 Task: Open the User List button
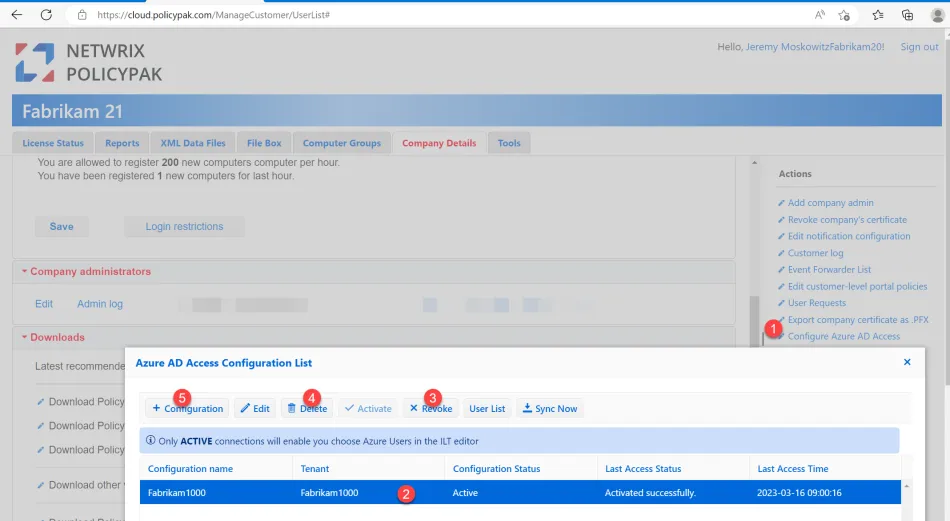coord(487,408)
